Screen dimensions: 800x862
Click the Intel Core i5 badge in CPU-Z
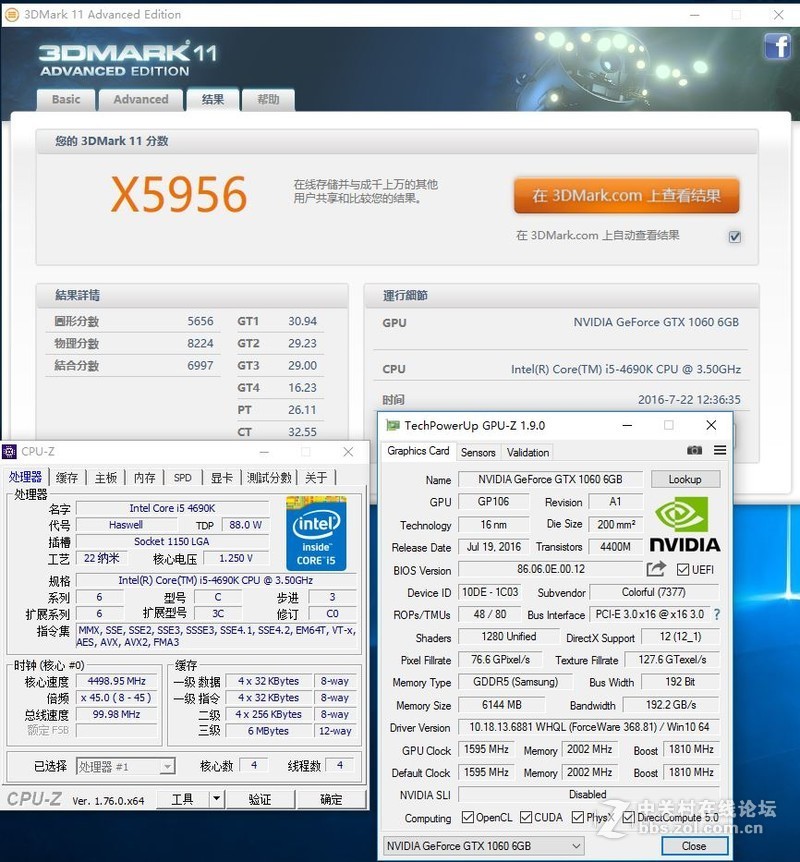317,534
